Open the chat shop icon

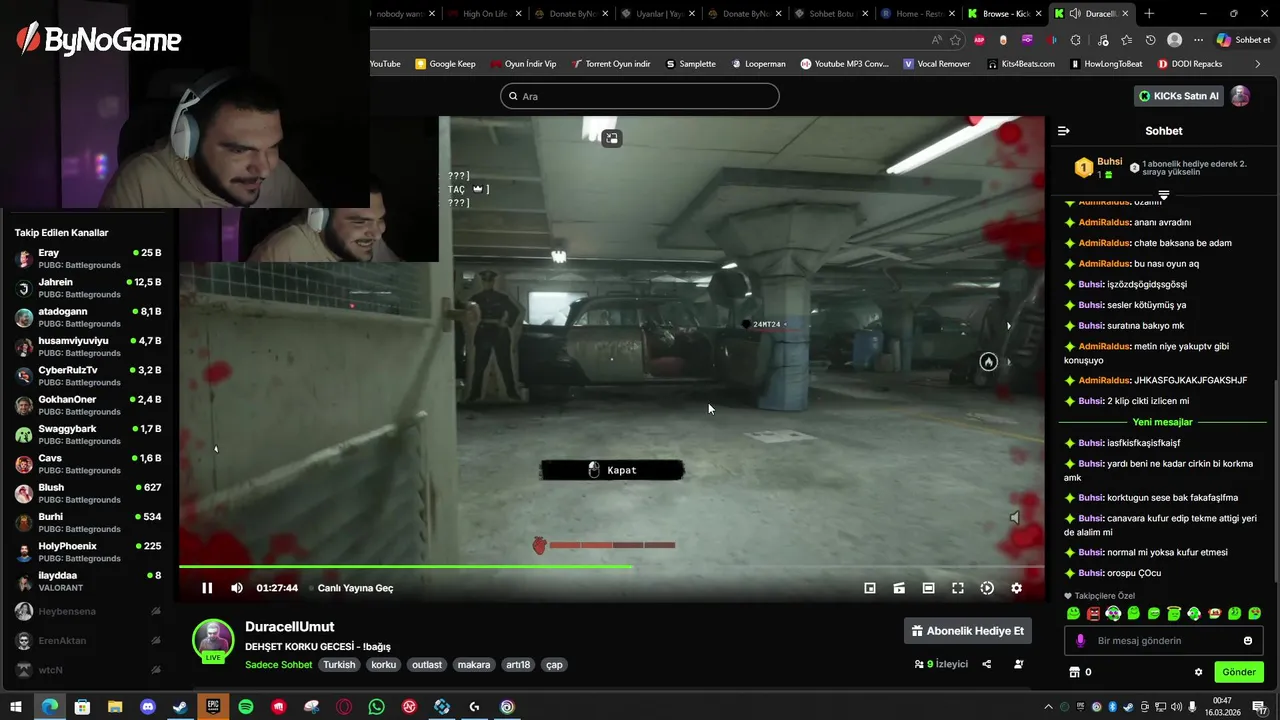[x=1075, y=672]
